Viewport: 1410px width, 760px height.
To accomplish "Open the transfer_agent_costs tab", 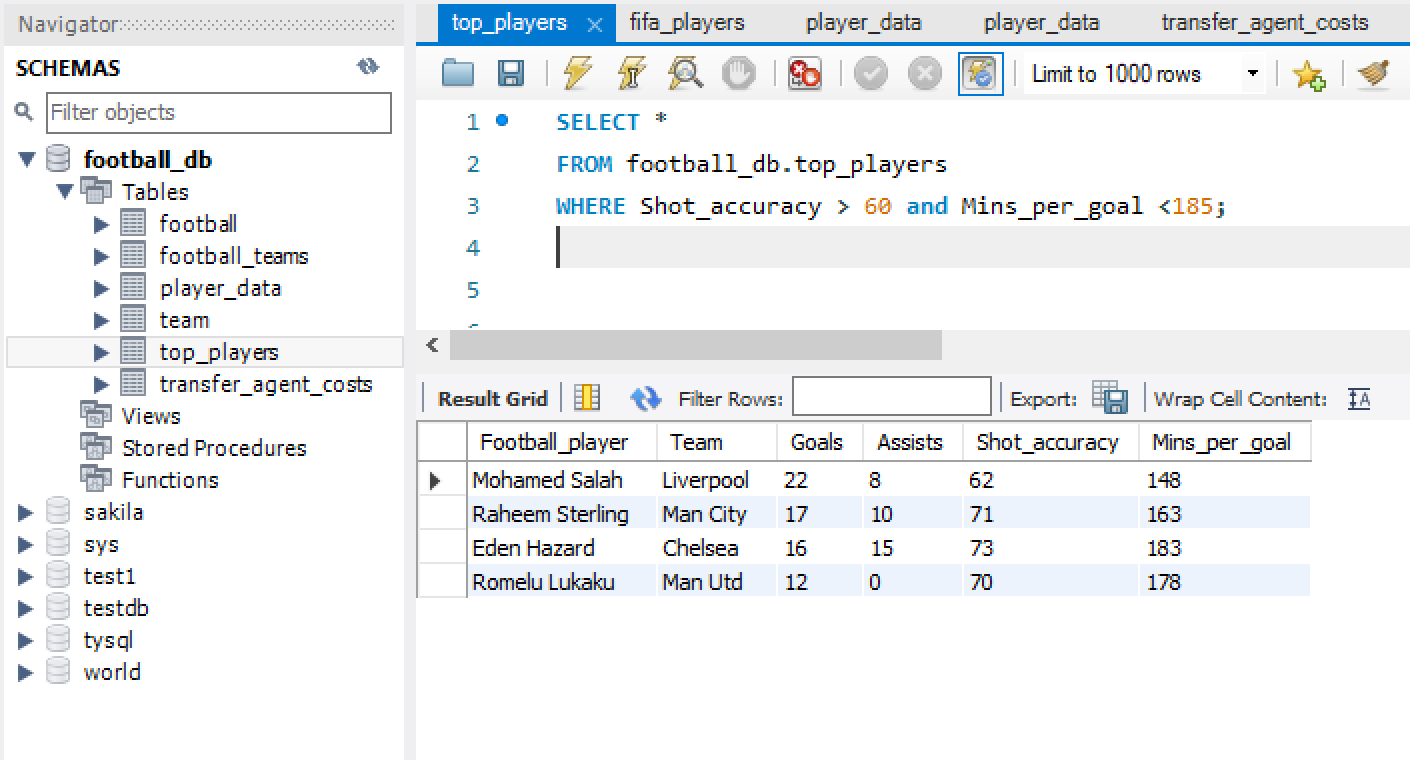I will pos(1264,22).
